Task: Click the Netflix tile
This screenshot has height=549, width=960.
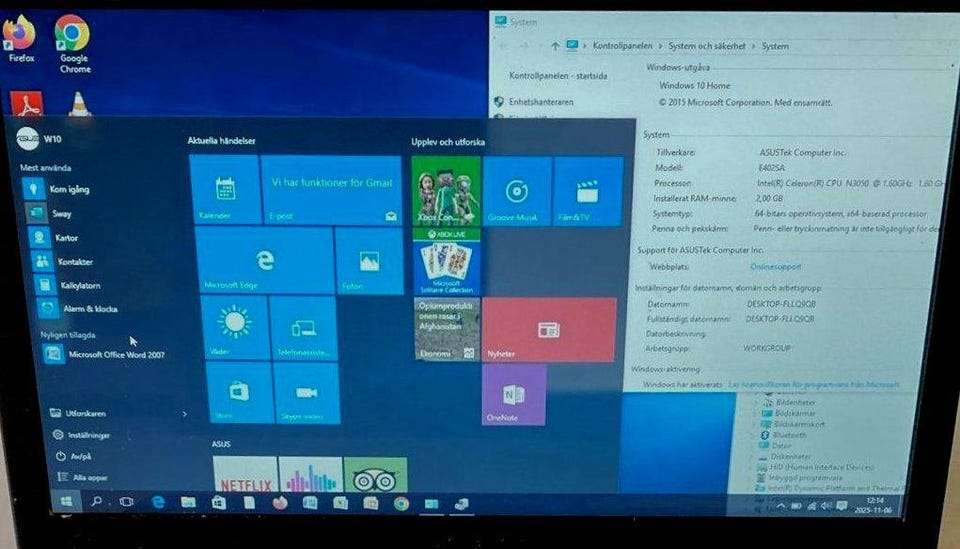Action: tap(245, 477)
